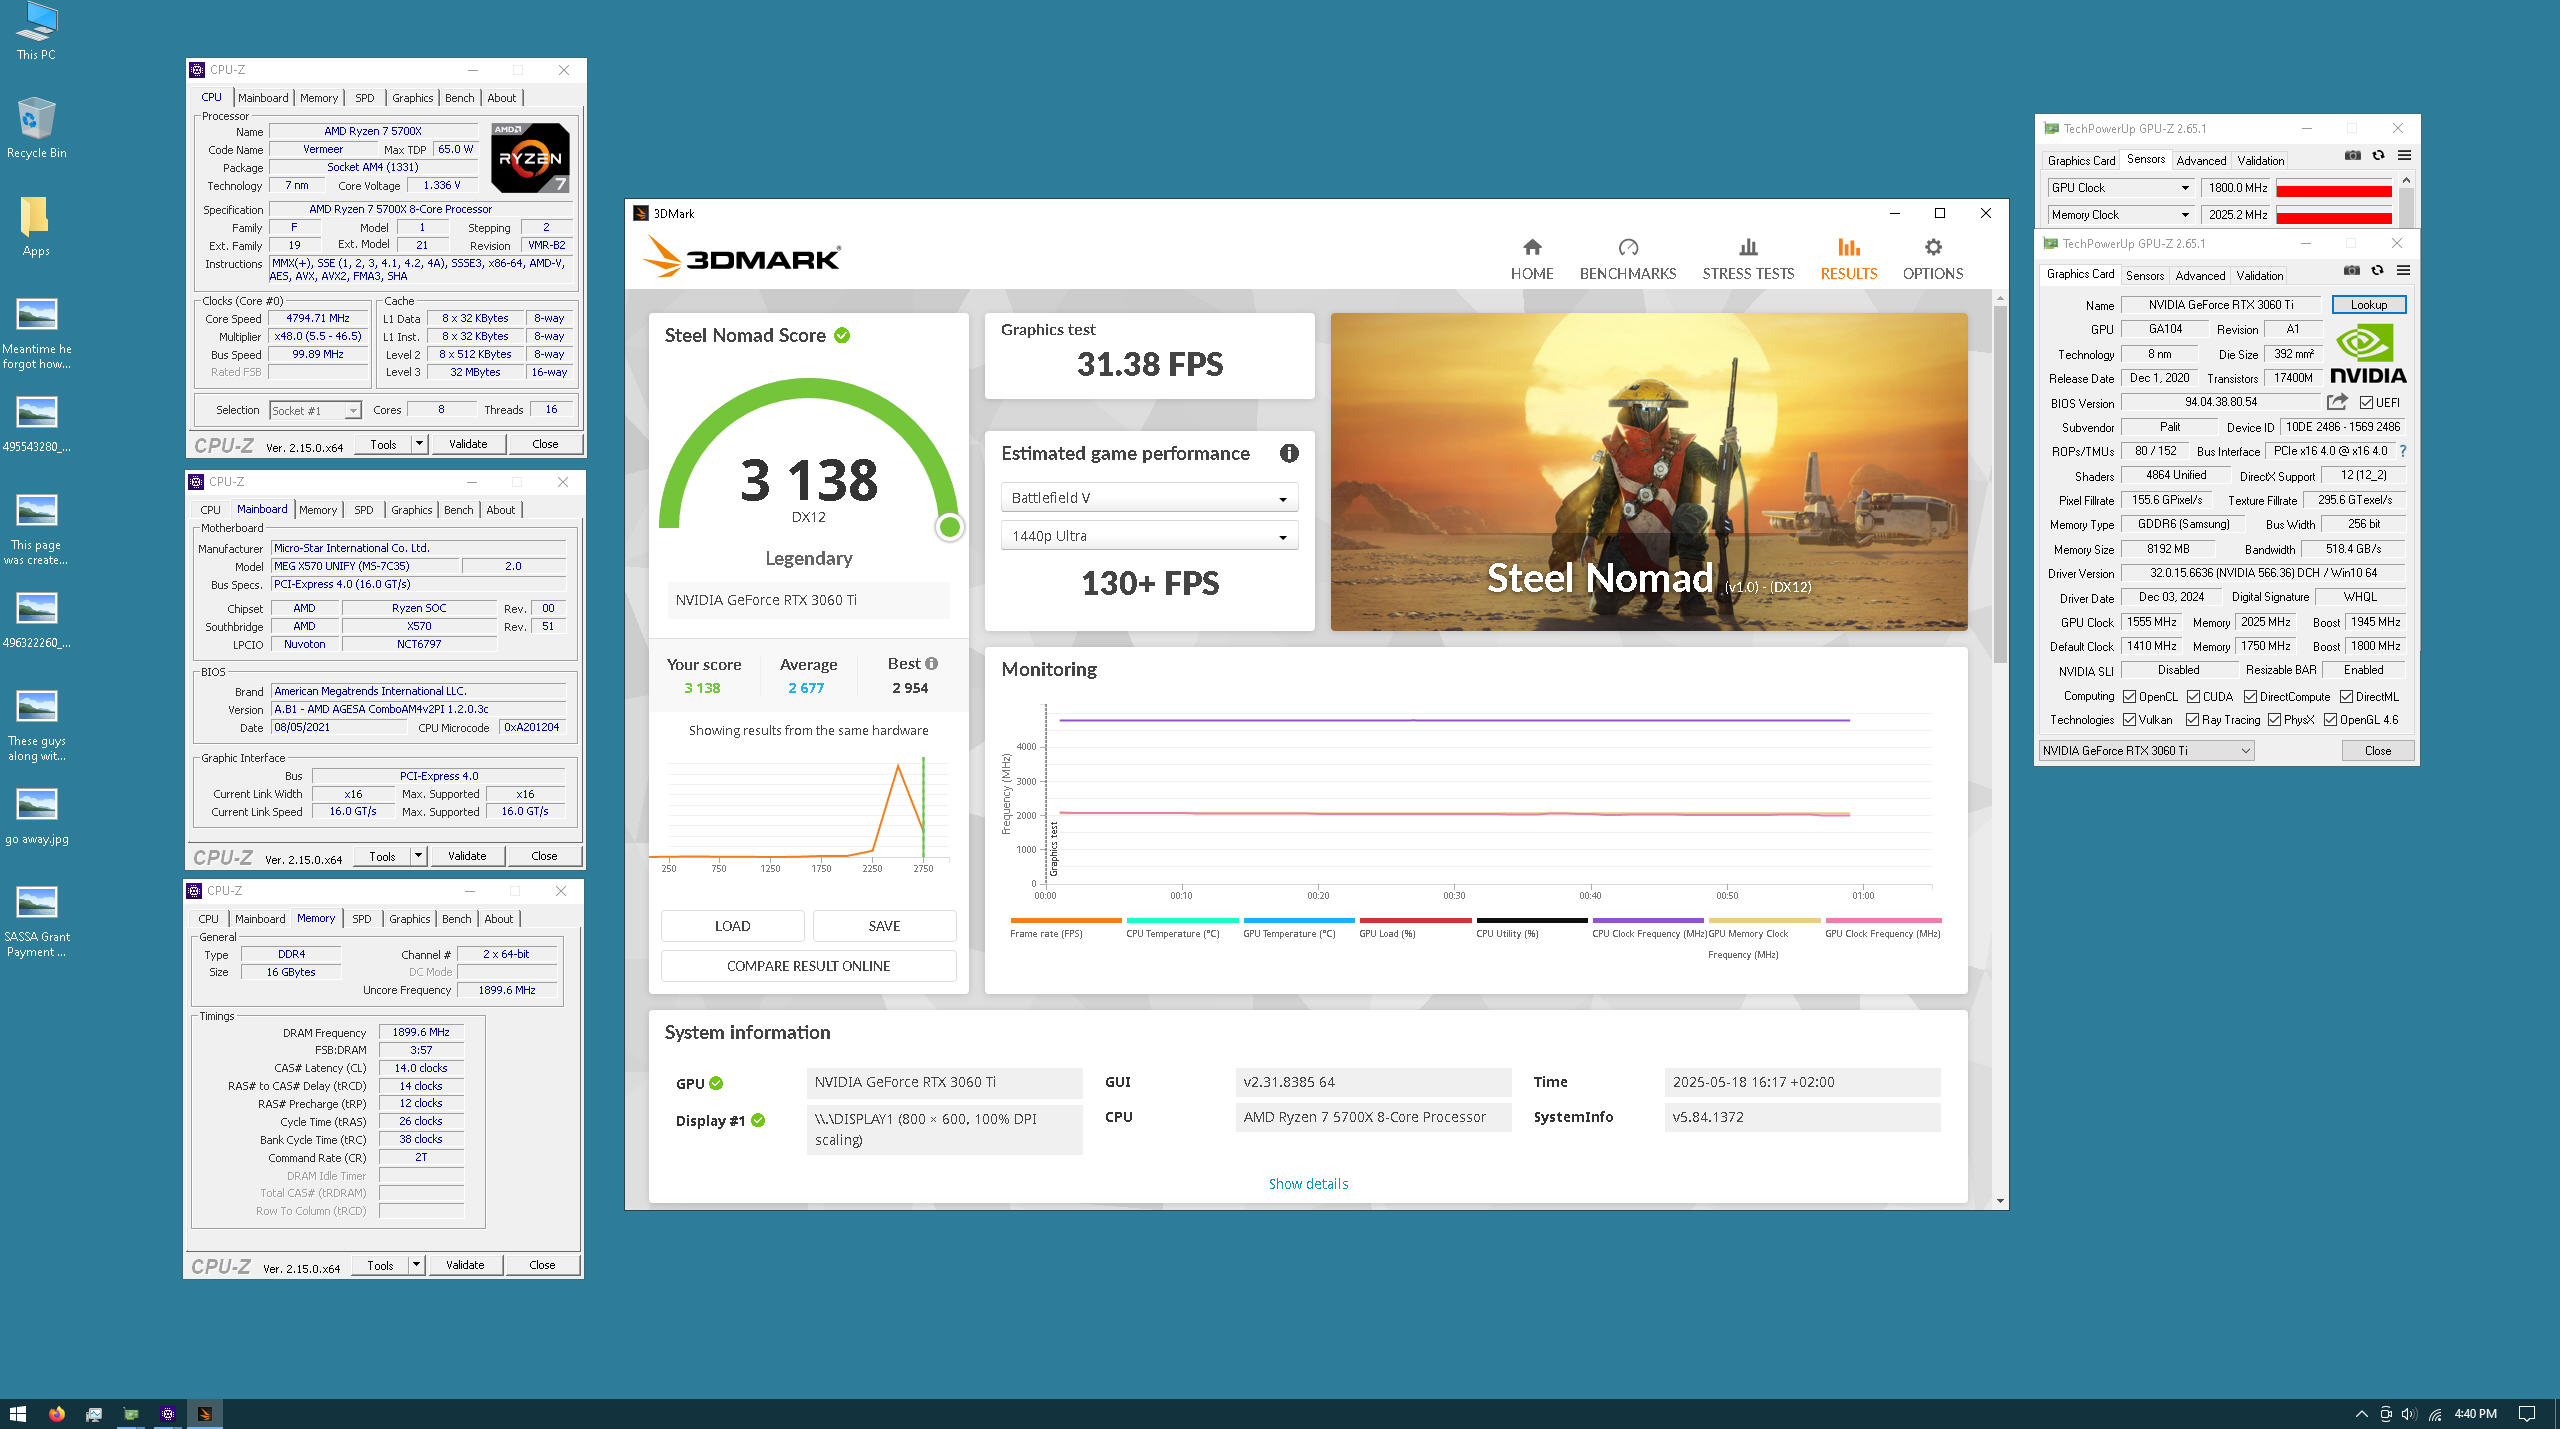Toggle OpenCL checkbox in GPU-Z
This screenshot has width=2560, height=1429.
coord(2129,697)
